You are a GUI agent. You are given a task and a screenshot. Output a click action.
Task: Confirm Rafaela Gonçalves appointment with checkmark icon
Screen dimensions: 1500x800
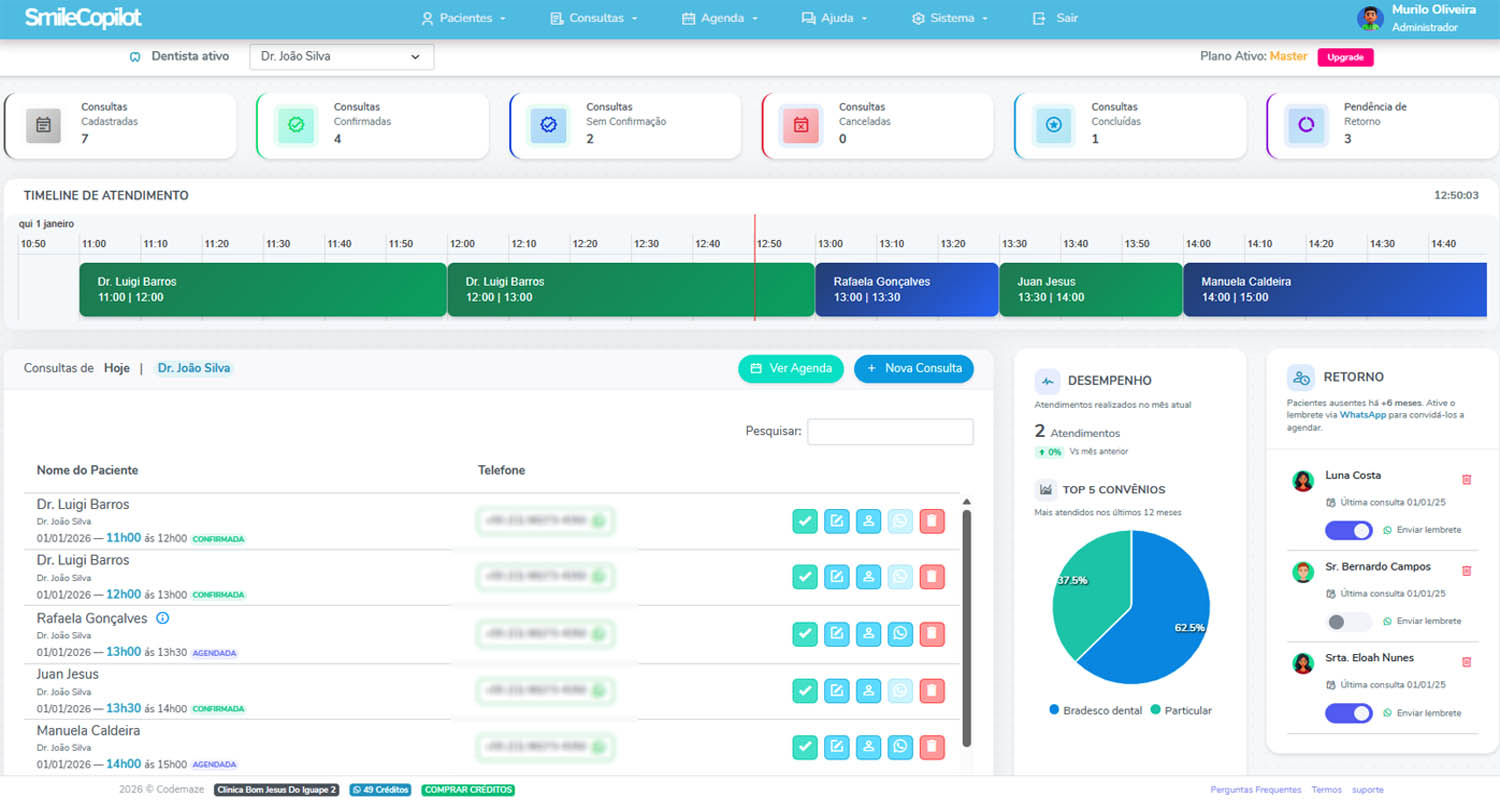pyautogui.click(x=805, y=634)
